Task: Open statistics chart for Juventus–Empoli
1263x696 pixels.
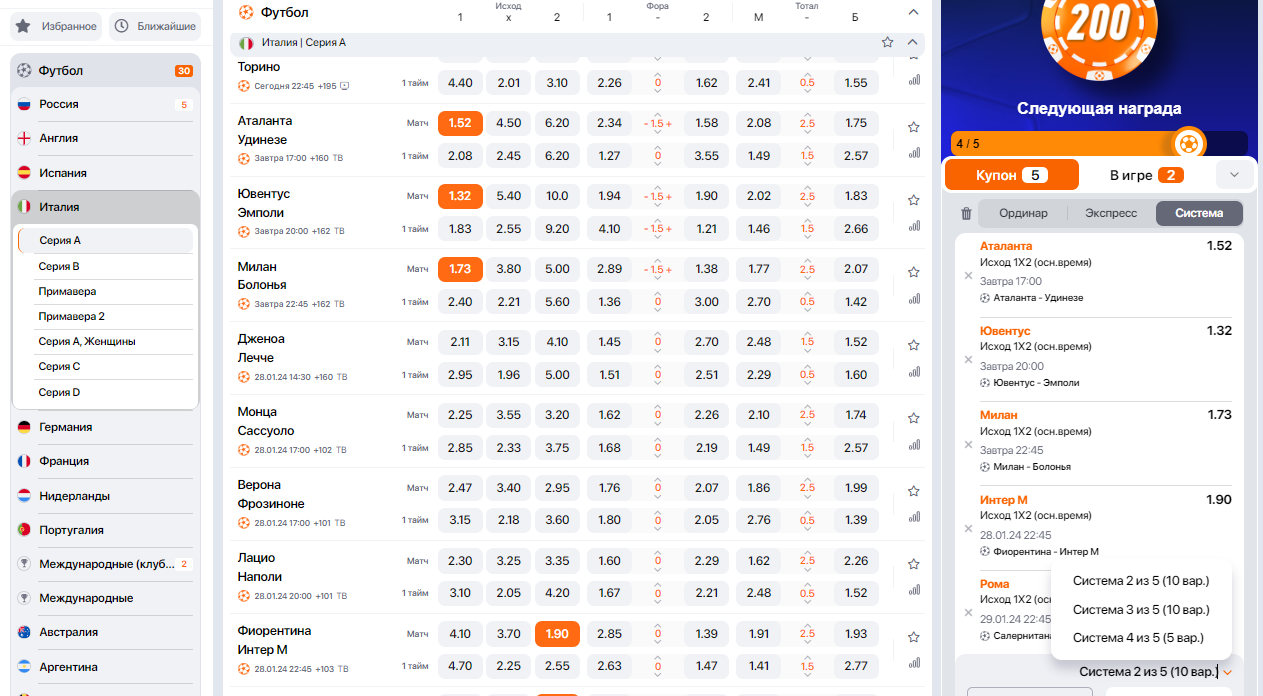Action: tap(914, 226)
